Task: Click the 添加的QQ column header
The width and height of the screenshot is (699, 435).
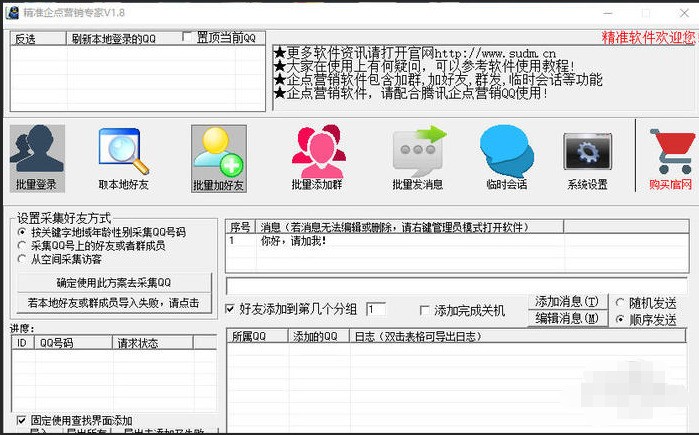Action: 318,336
